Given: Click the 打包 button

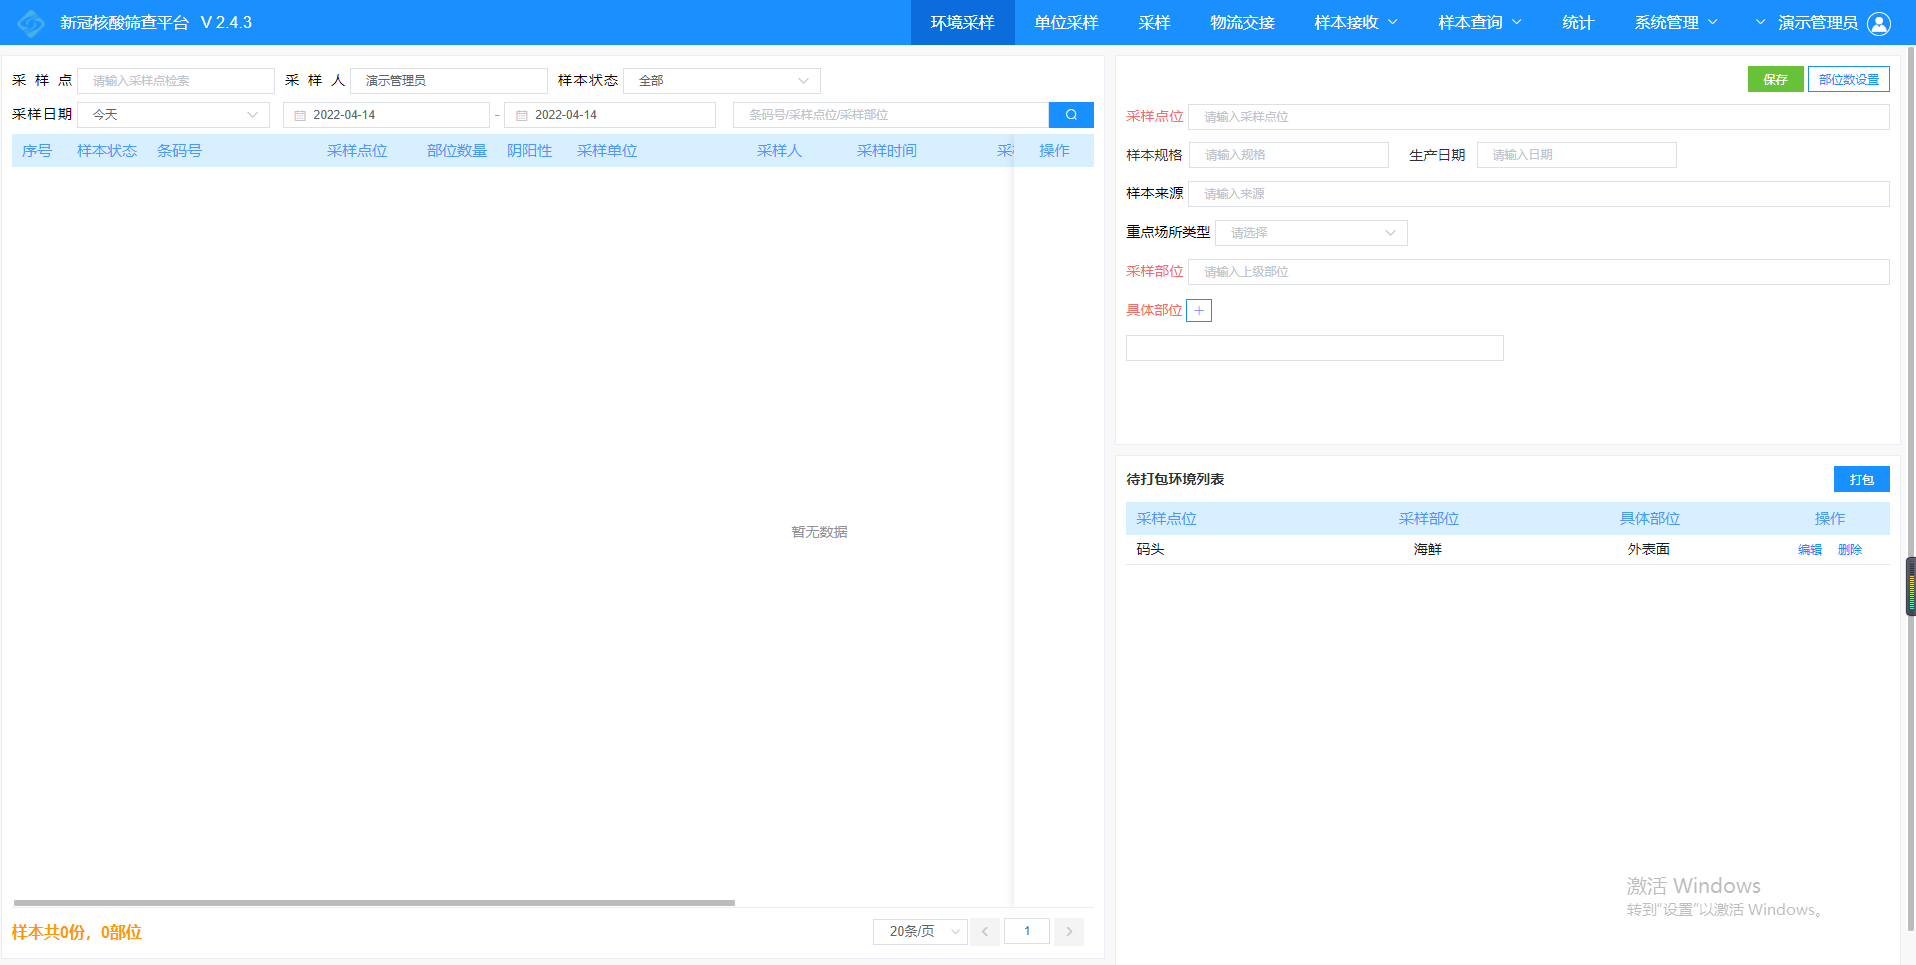Looking at the screenshot, I should click(x=1861, y=480).
